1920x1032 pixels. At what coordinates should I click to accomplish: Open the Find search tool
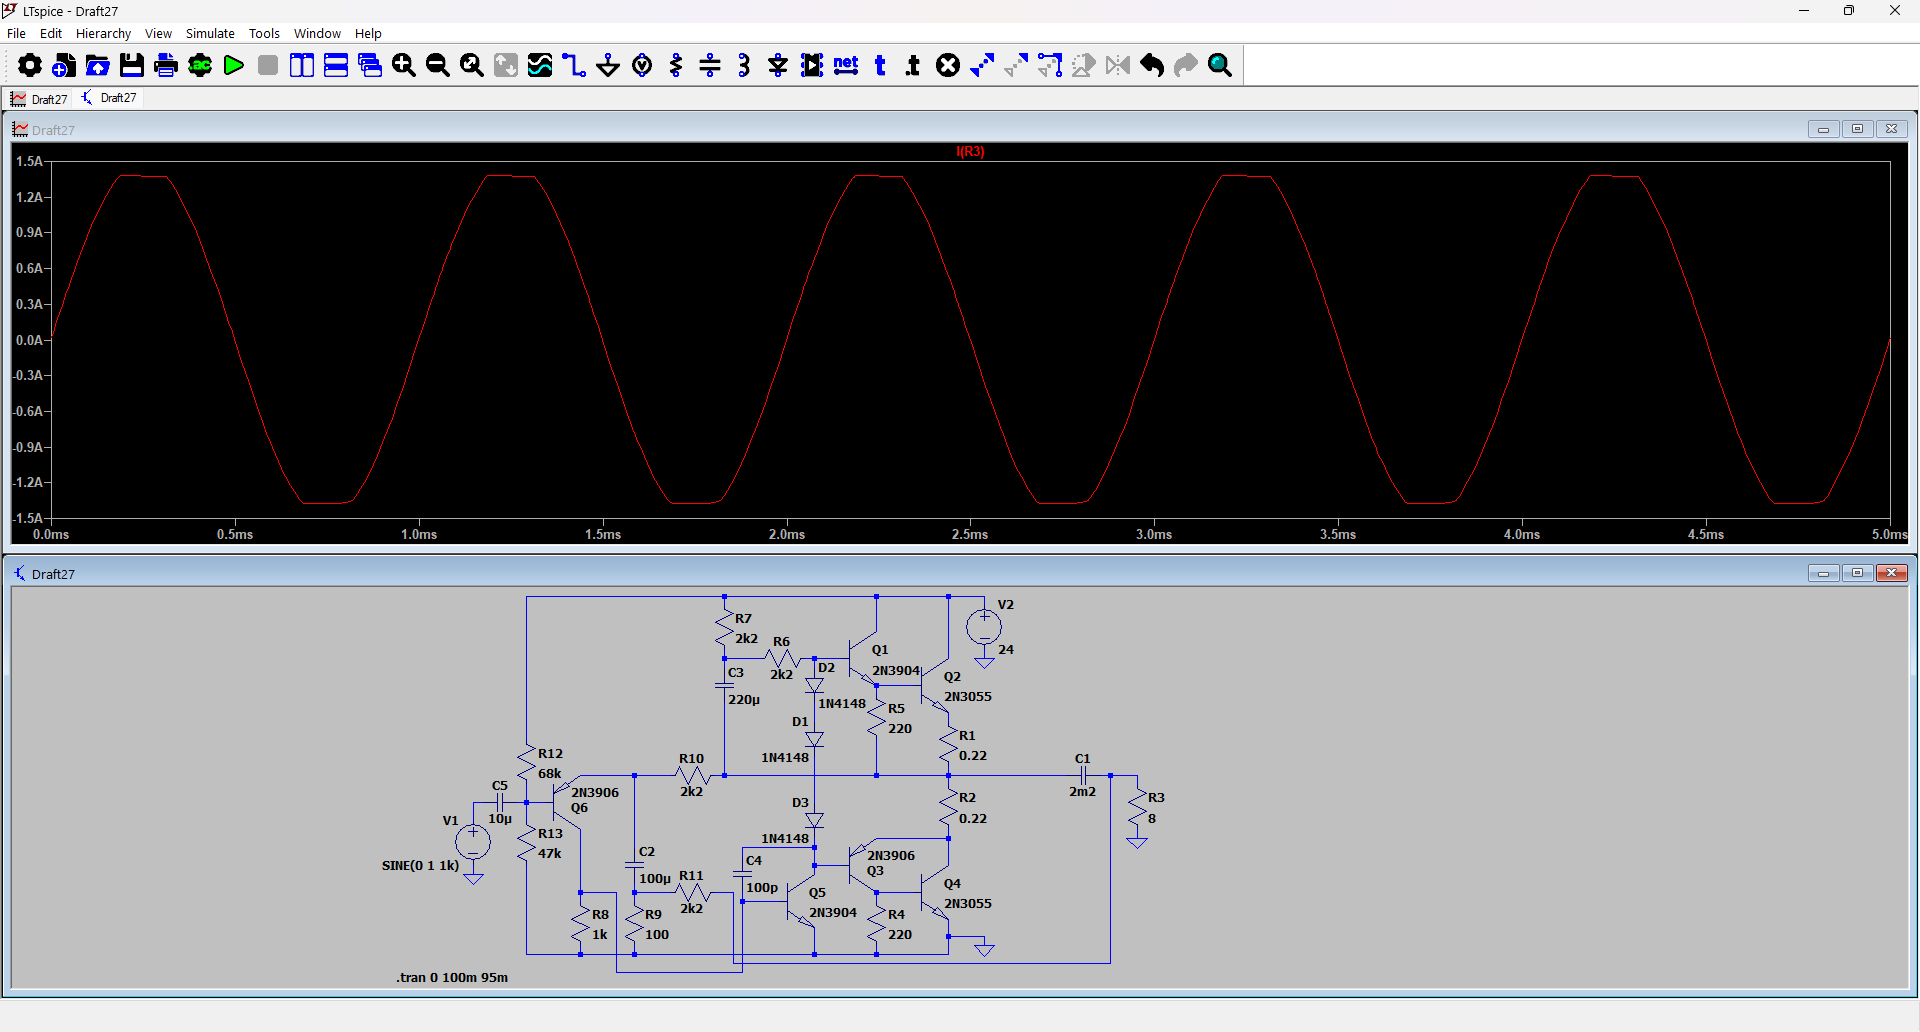(x=1220, y=66)
